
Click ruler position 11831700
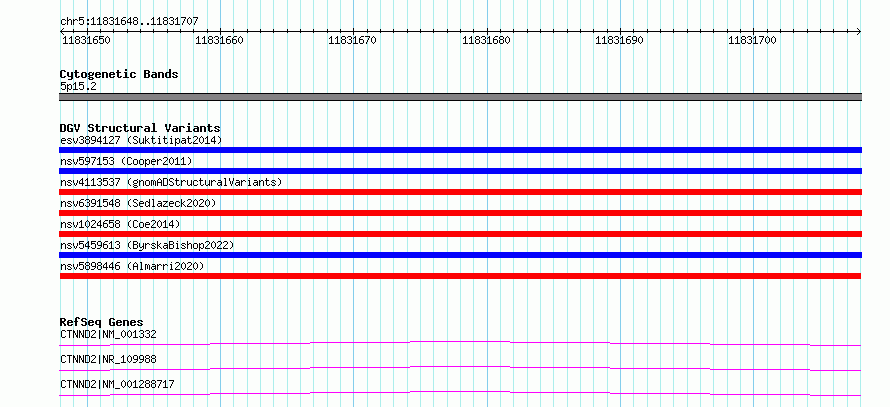pyautogui.click(x=753, y=41)
